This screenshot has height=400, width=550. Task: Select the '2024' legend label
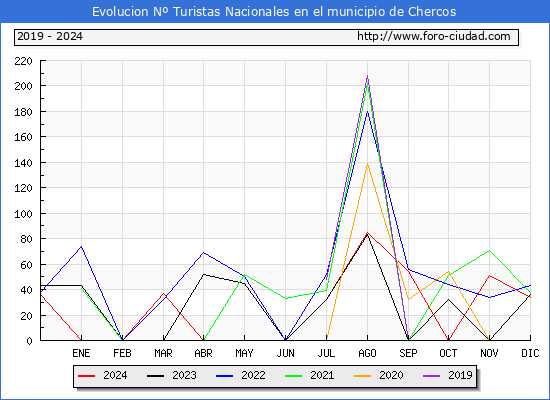point(115,375)
